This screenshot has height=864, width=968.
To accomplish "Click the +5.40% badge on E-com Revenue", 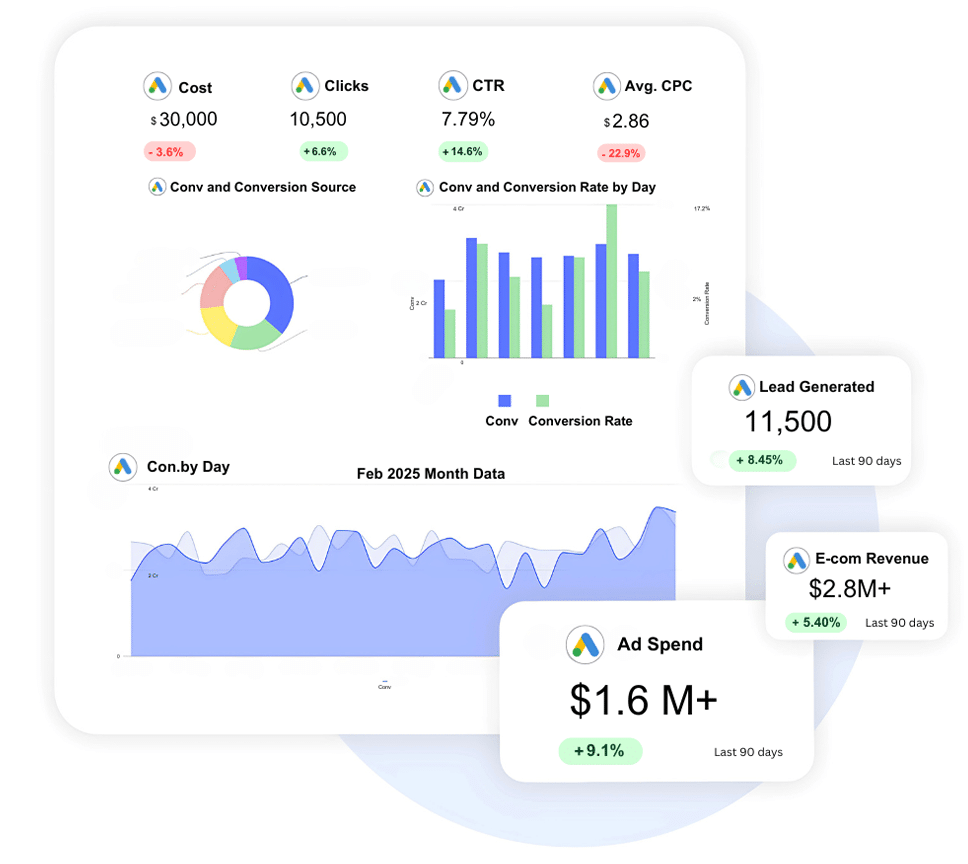I will pyautogui.click(x=816, y=622).
